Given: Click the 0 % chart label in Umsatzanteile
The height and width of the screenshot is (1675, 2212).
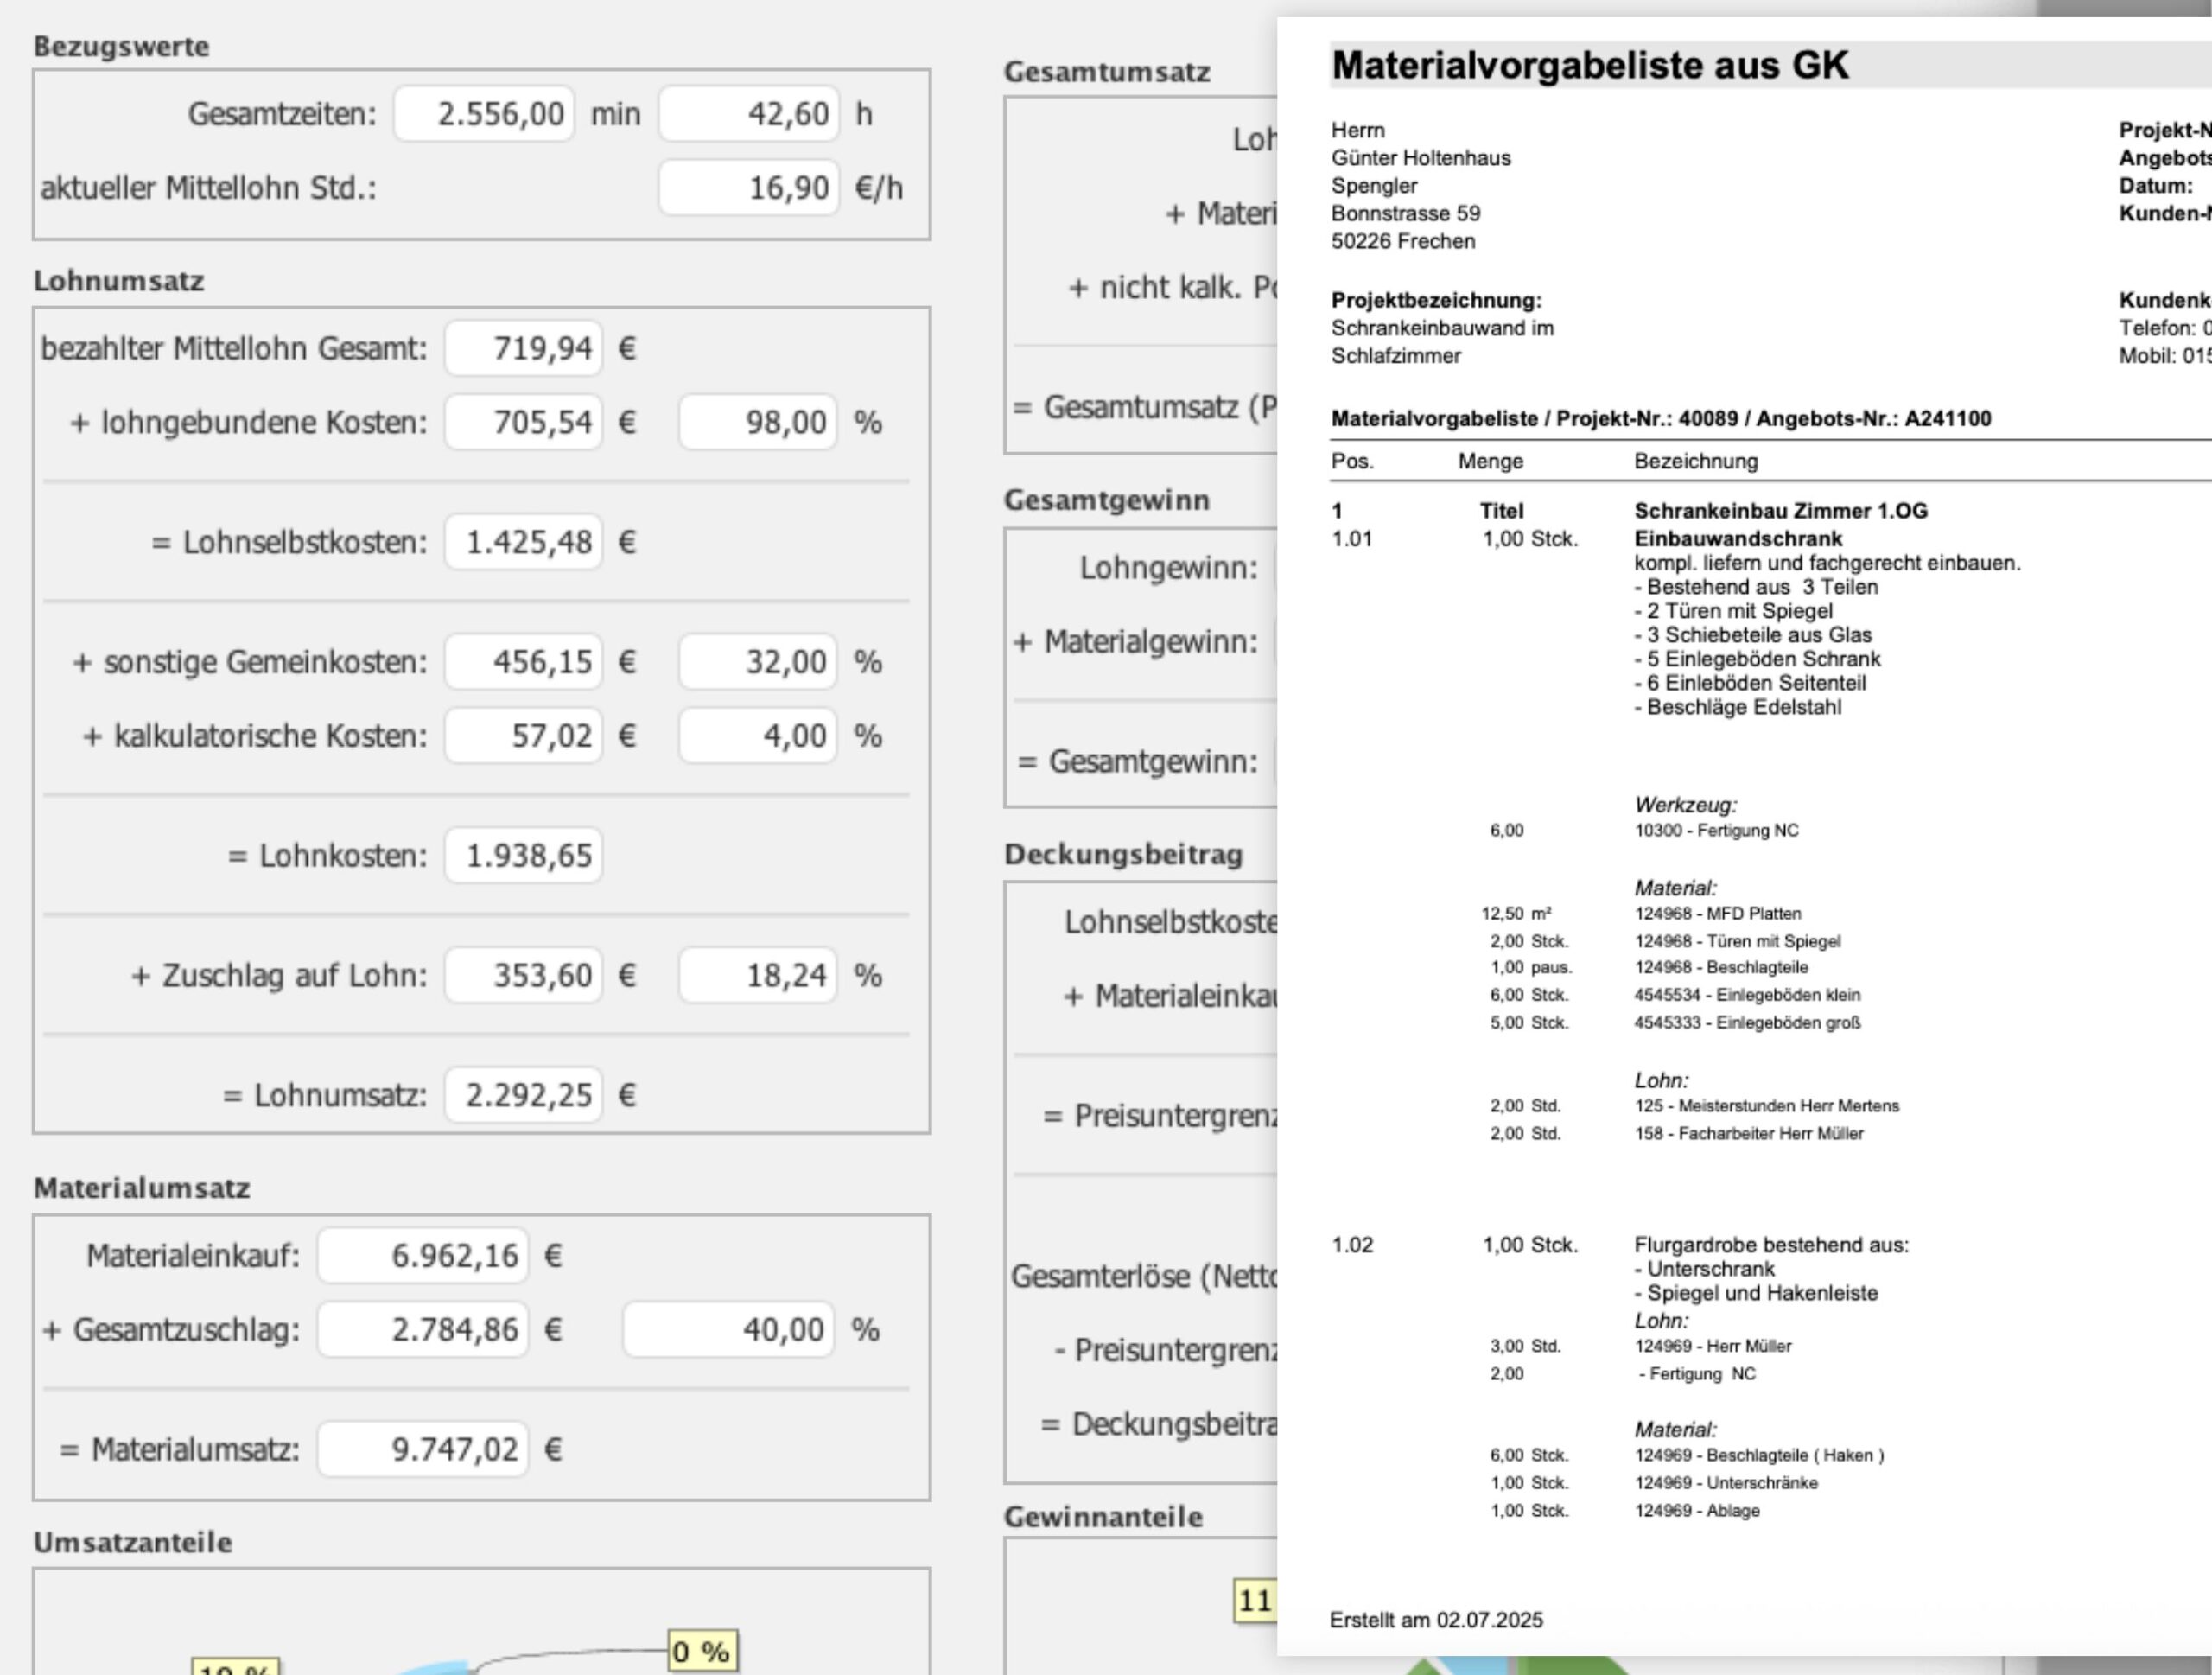Looking at the screenshot, I should pos(703,1651).
